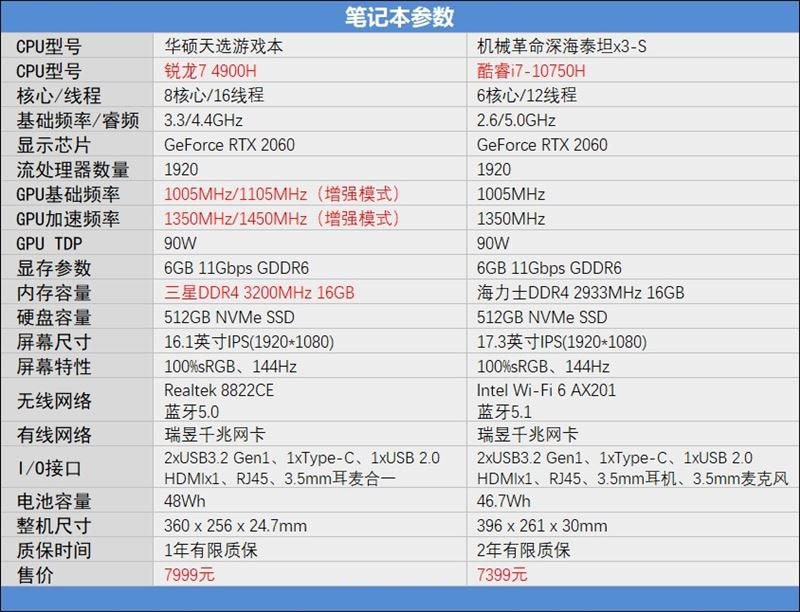Click the 屏幕特性 row label
The height and width of the screenshot is (612, 800).
point(54,366)
